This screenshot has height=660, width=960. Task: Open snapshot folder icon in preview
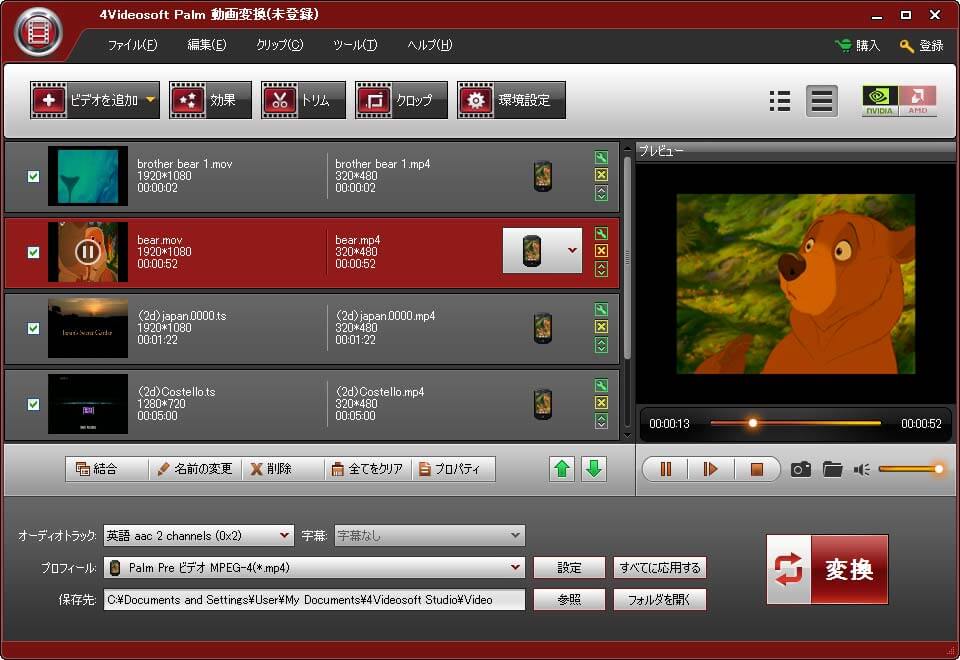tap(832, 470)
